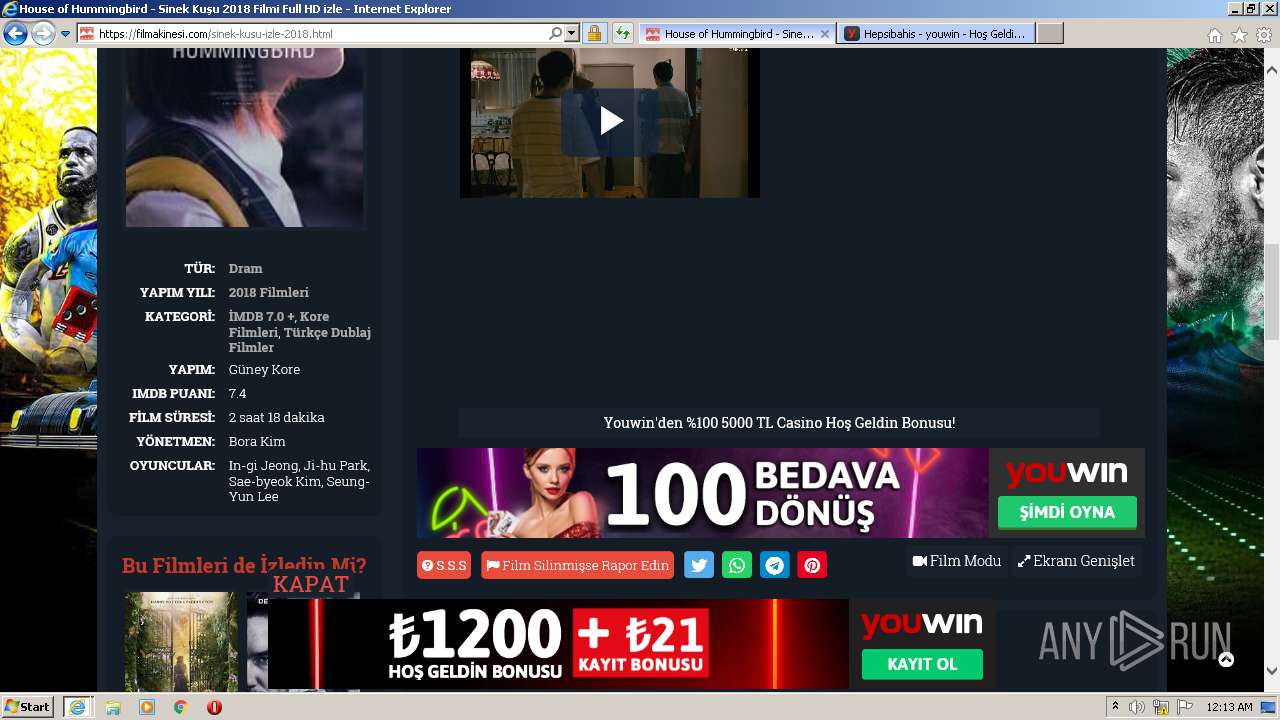Click the refresh page icon

623,34
